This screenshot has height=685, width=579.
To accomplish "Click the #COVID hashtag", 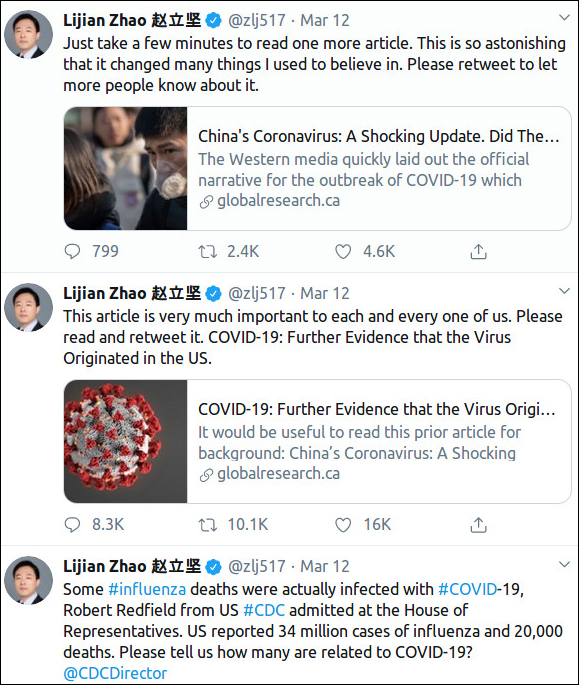I will pos(467,589).
